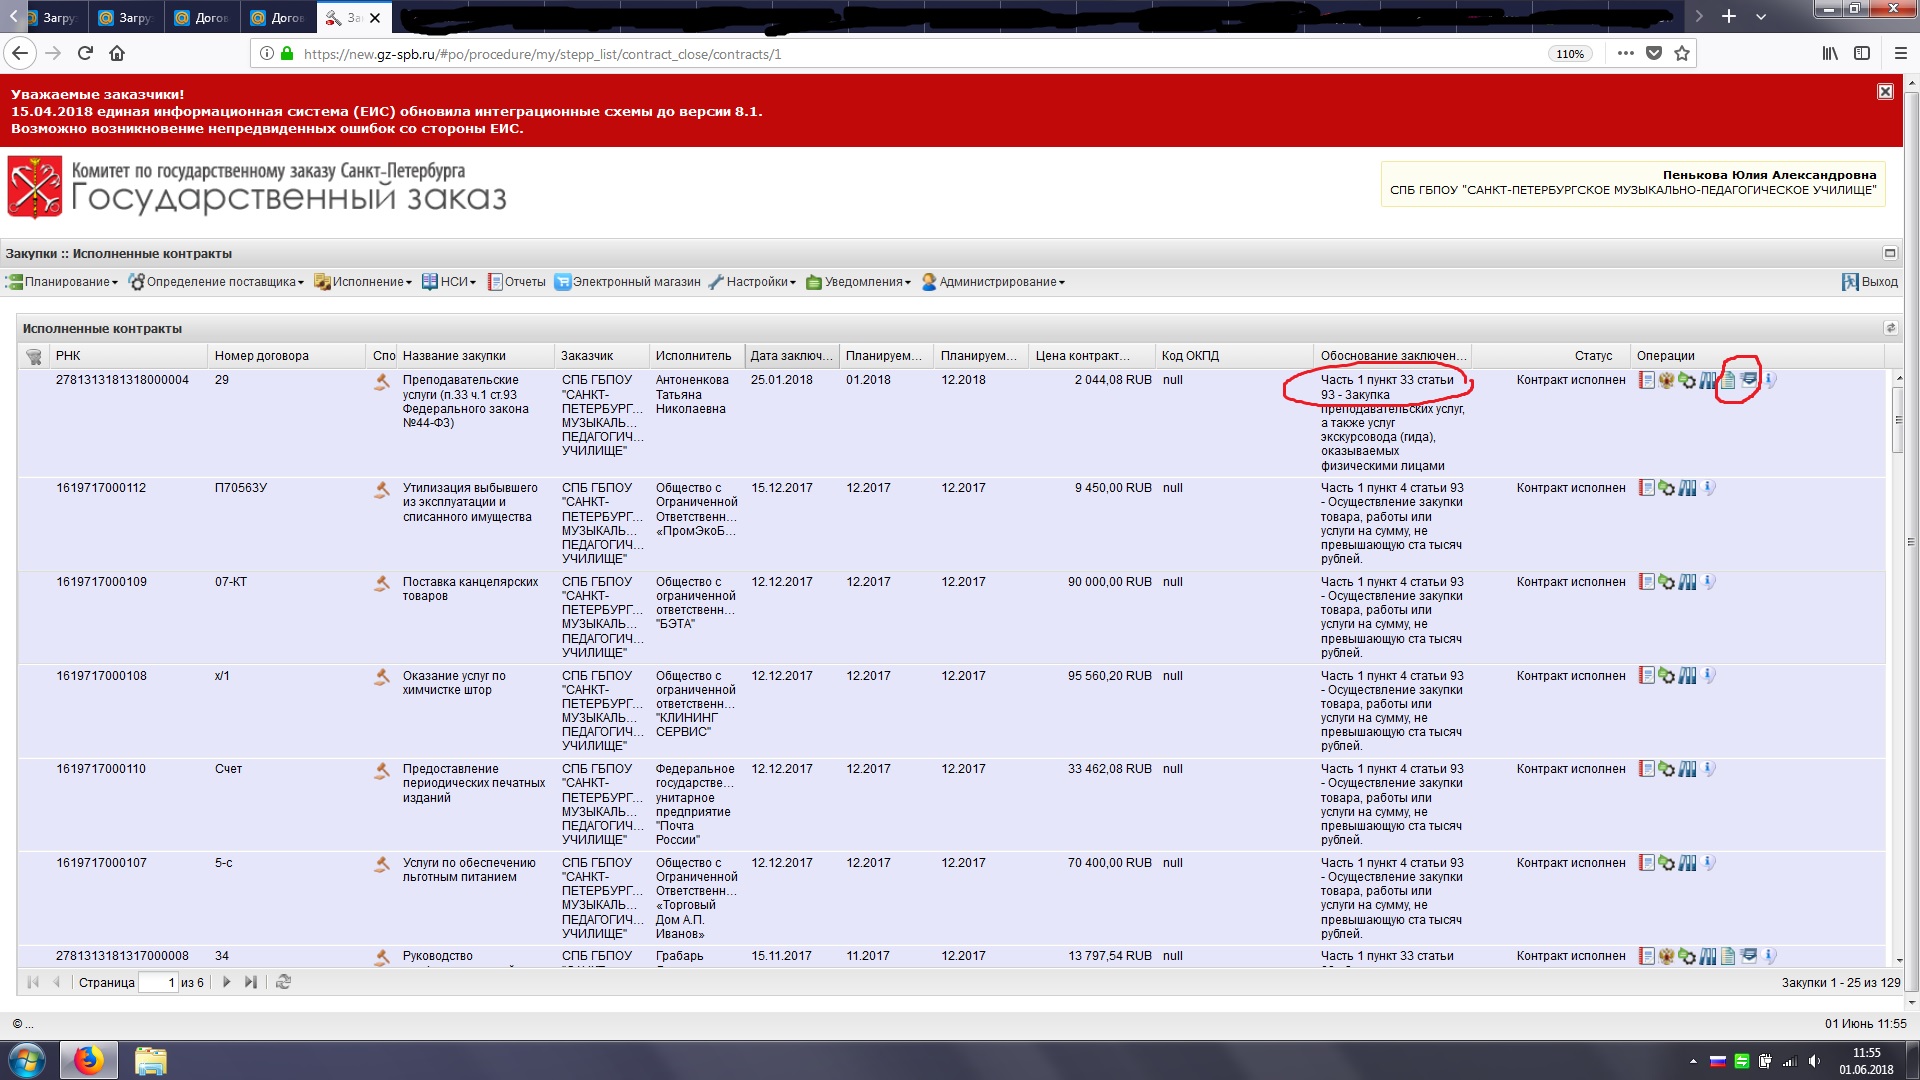The height and width of the screenshot is (1080, 1920).
Task: Click gavel icon in row Поставка канцелярских товаров
Action: click(381, 583)
